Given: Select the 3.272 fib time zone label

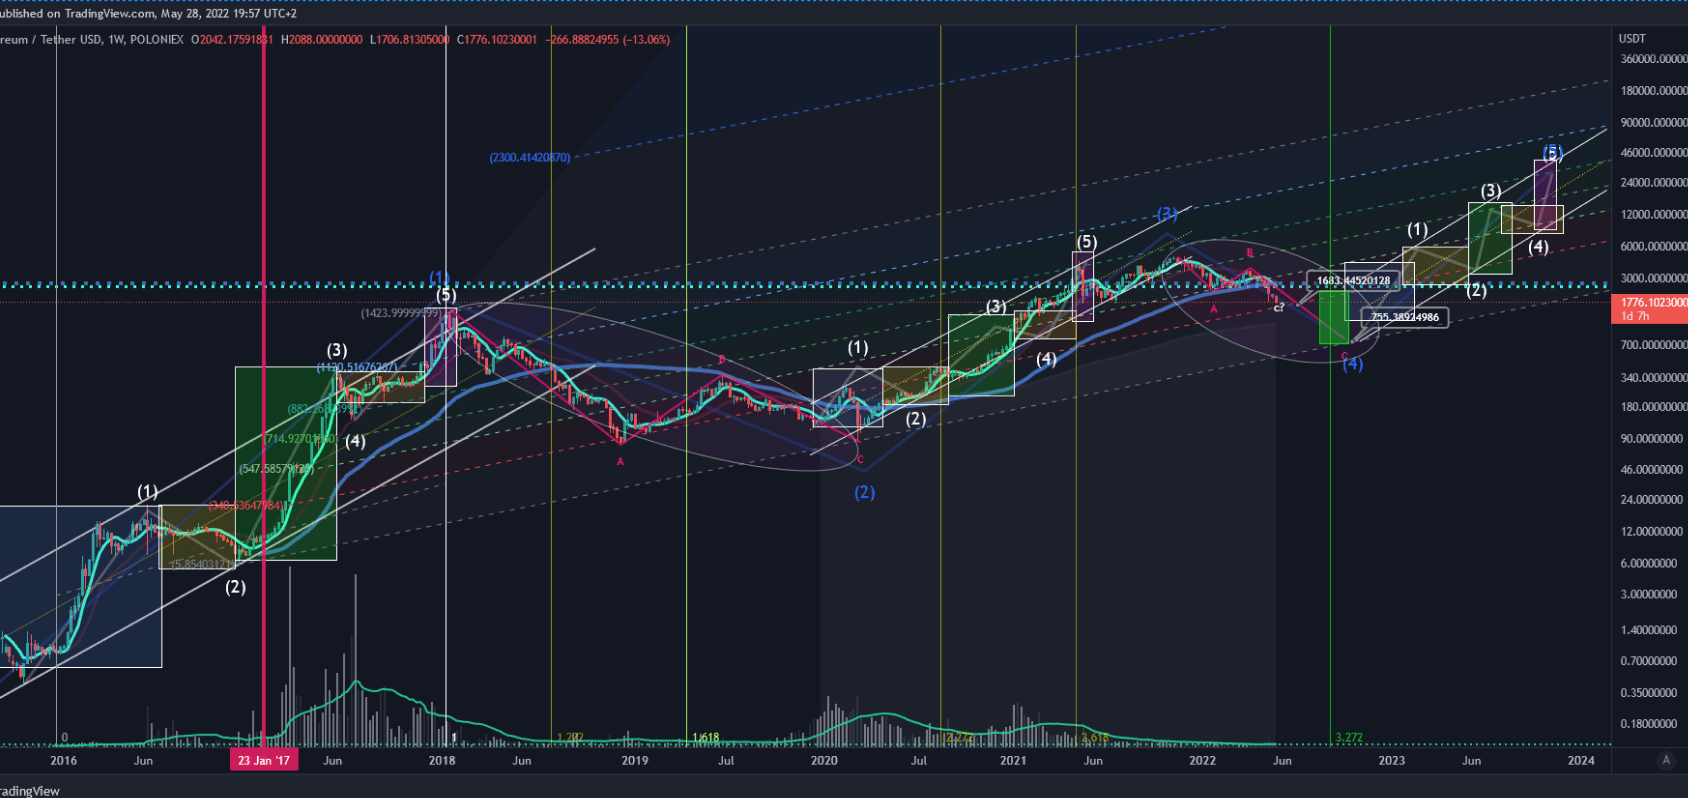Looking at the screenshot, I should [x=1349, y=738].
